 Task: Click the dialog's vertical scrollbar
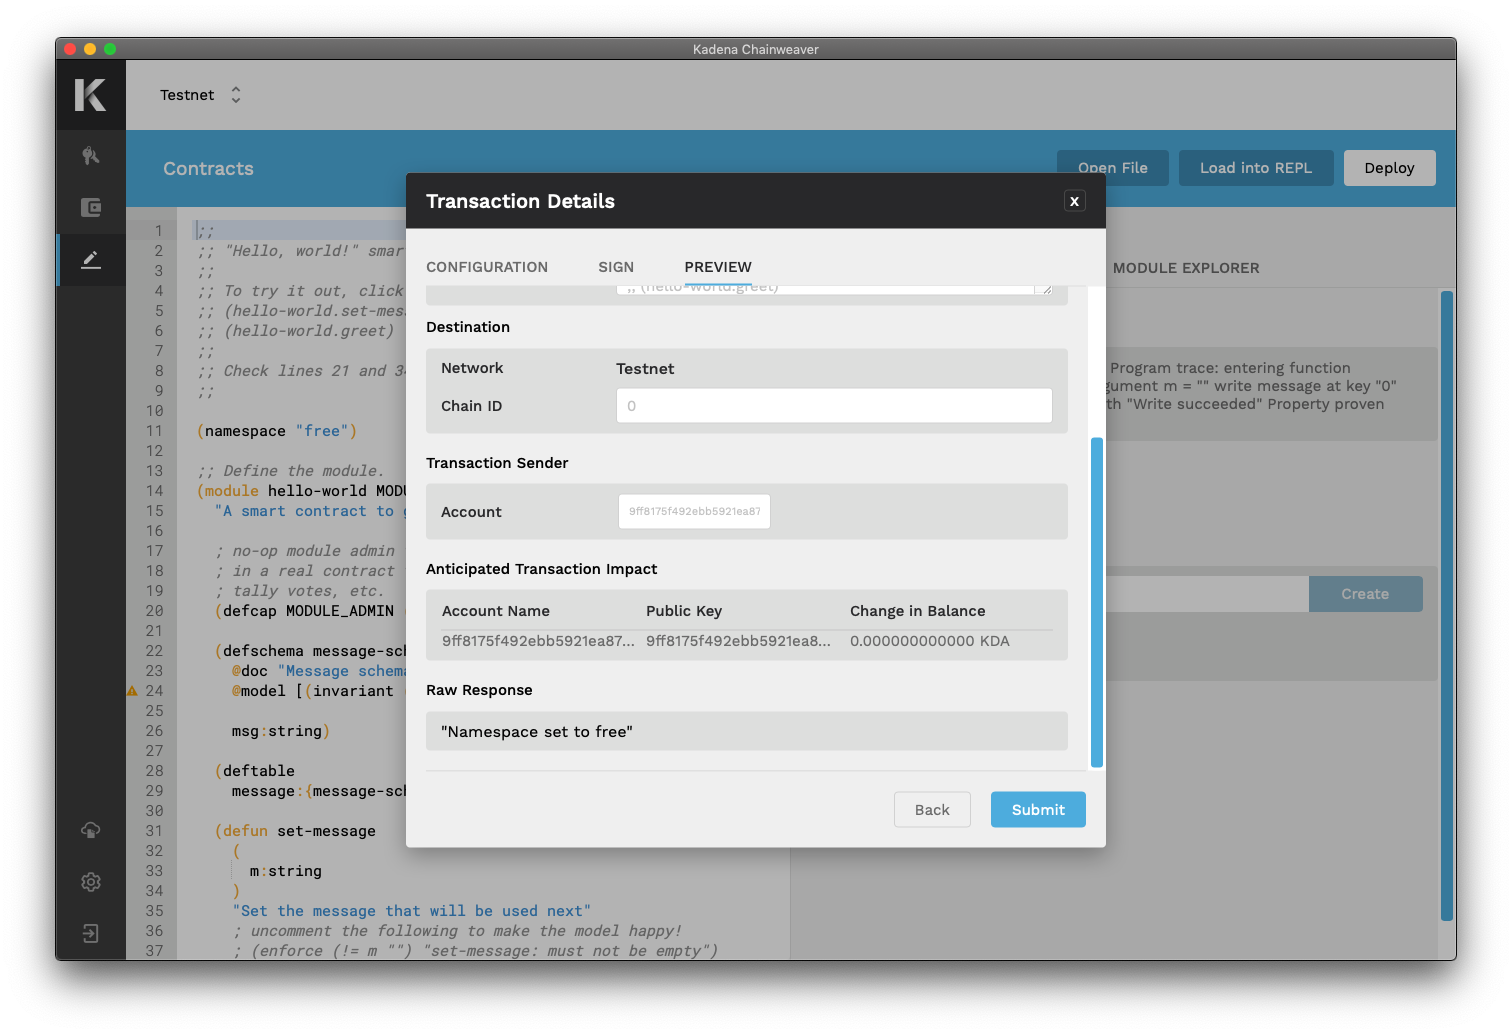coord(1097,602)
